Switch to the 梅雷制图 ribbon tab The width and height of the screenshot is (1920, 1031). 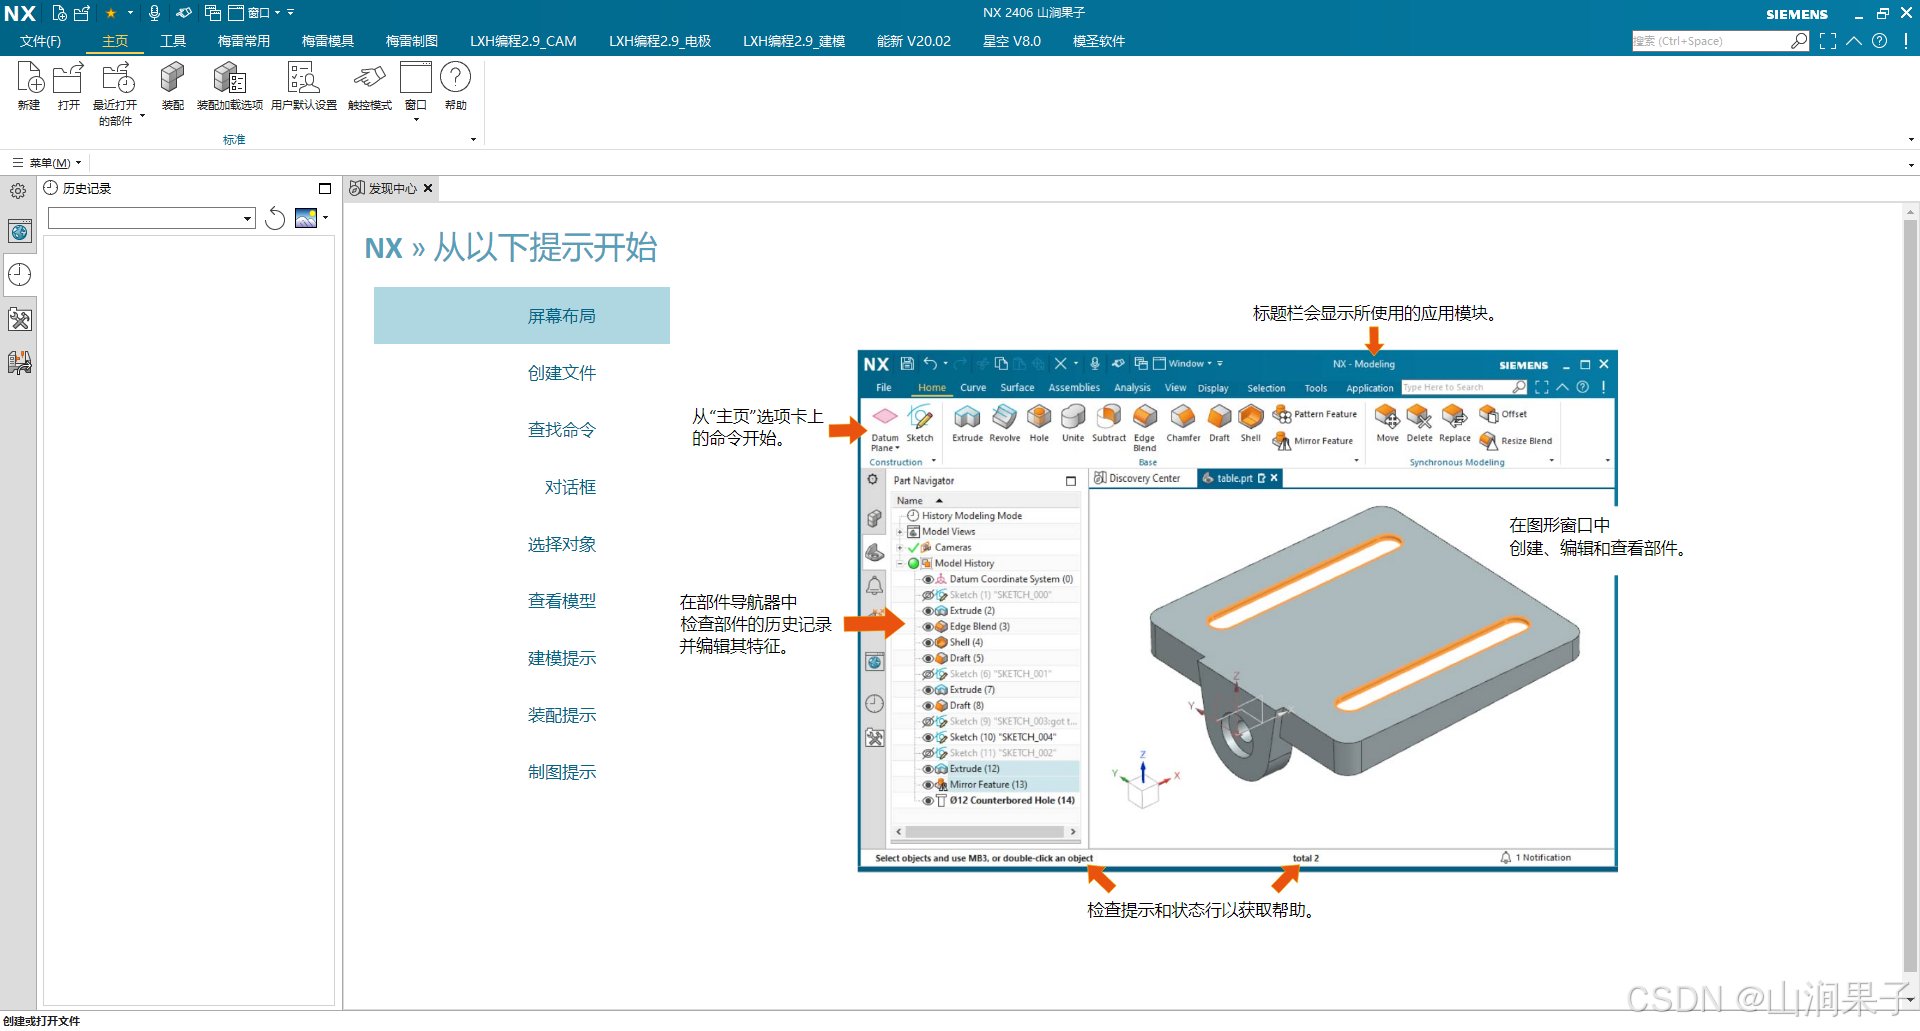coord(412,41)
